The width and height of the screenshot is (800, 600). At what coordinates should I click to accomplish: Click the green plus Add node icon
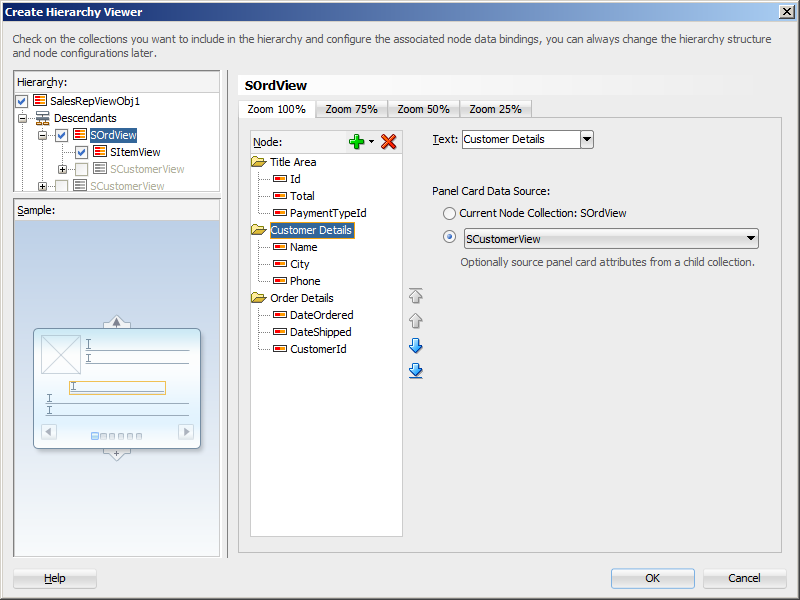coord(356,141)
